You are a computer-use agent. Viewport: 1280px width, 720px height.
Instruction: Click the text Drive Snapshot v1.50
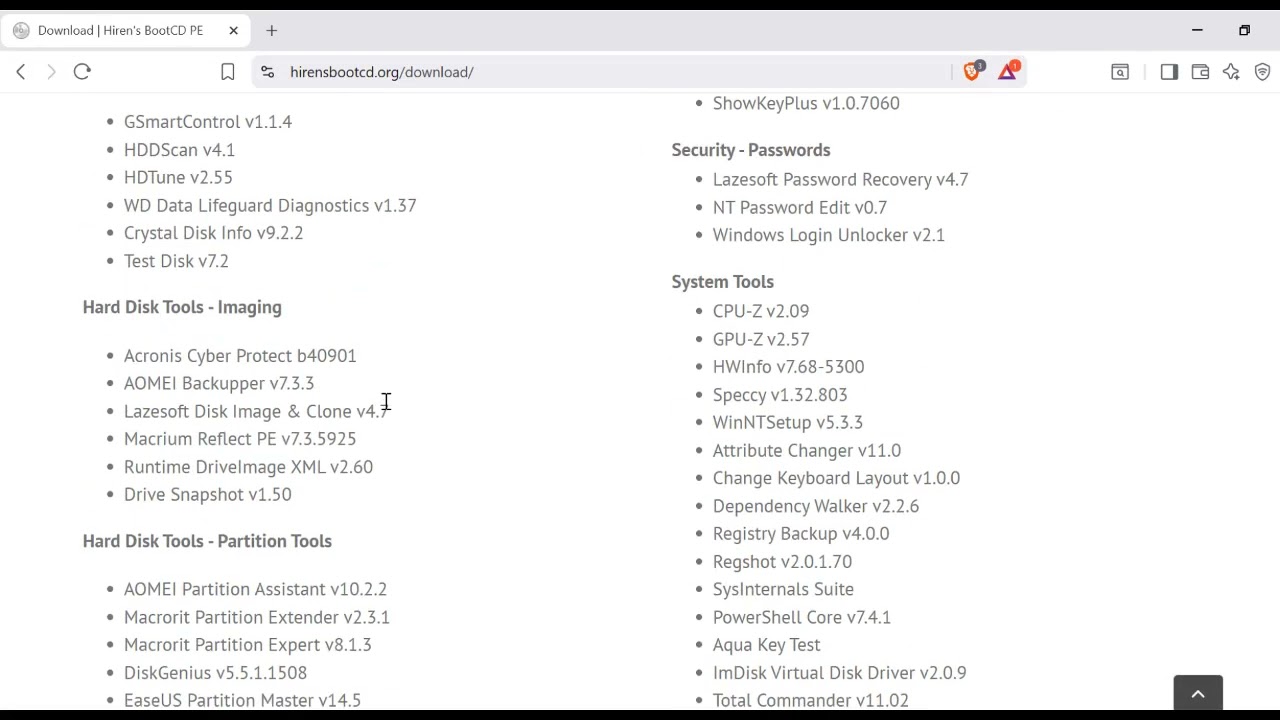click(208, 495)
